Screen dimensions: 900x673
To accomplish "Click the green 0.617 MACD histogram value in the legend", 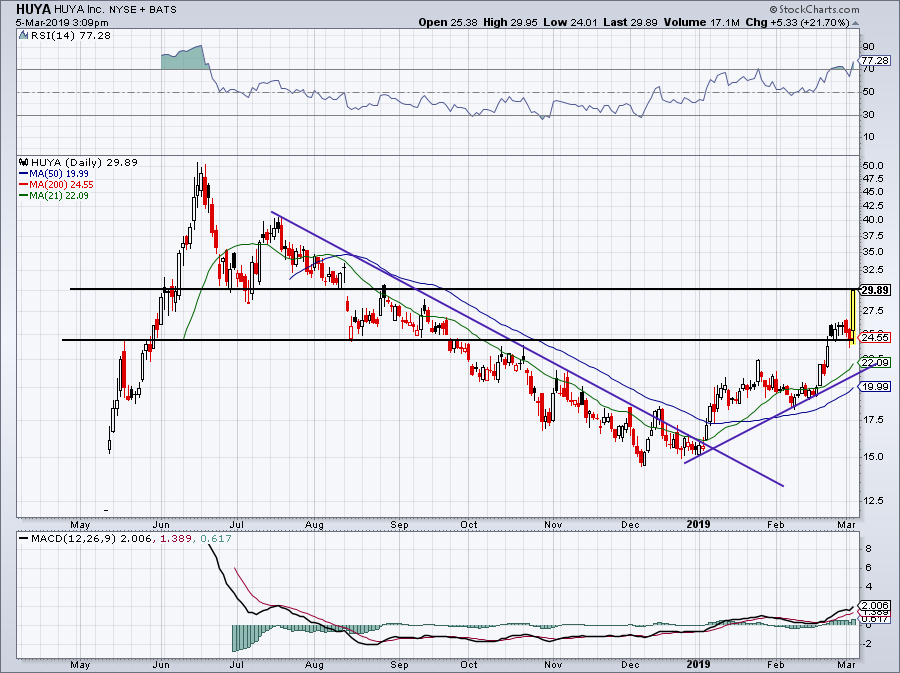I will point(216,538).
